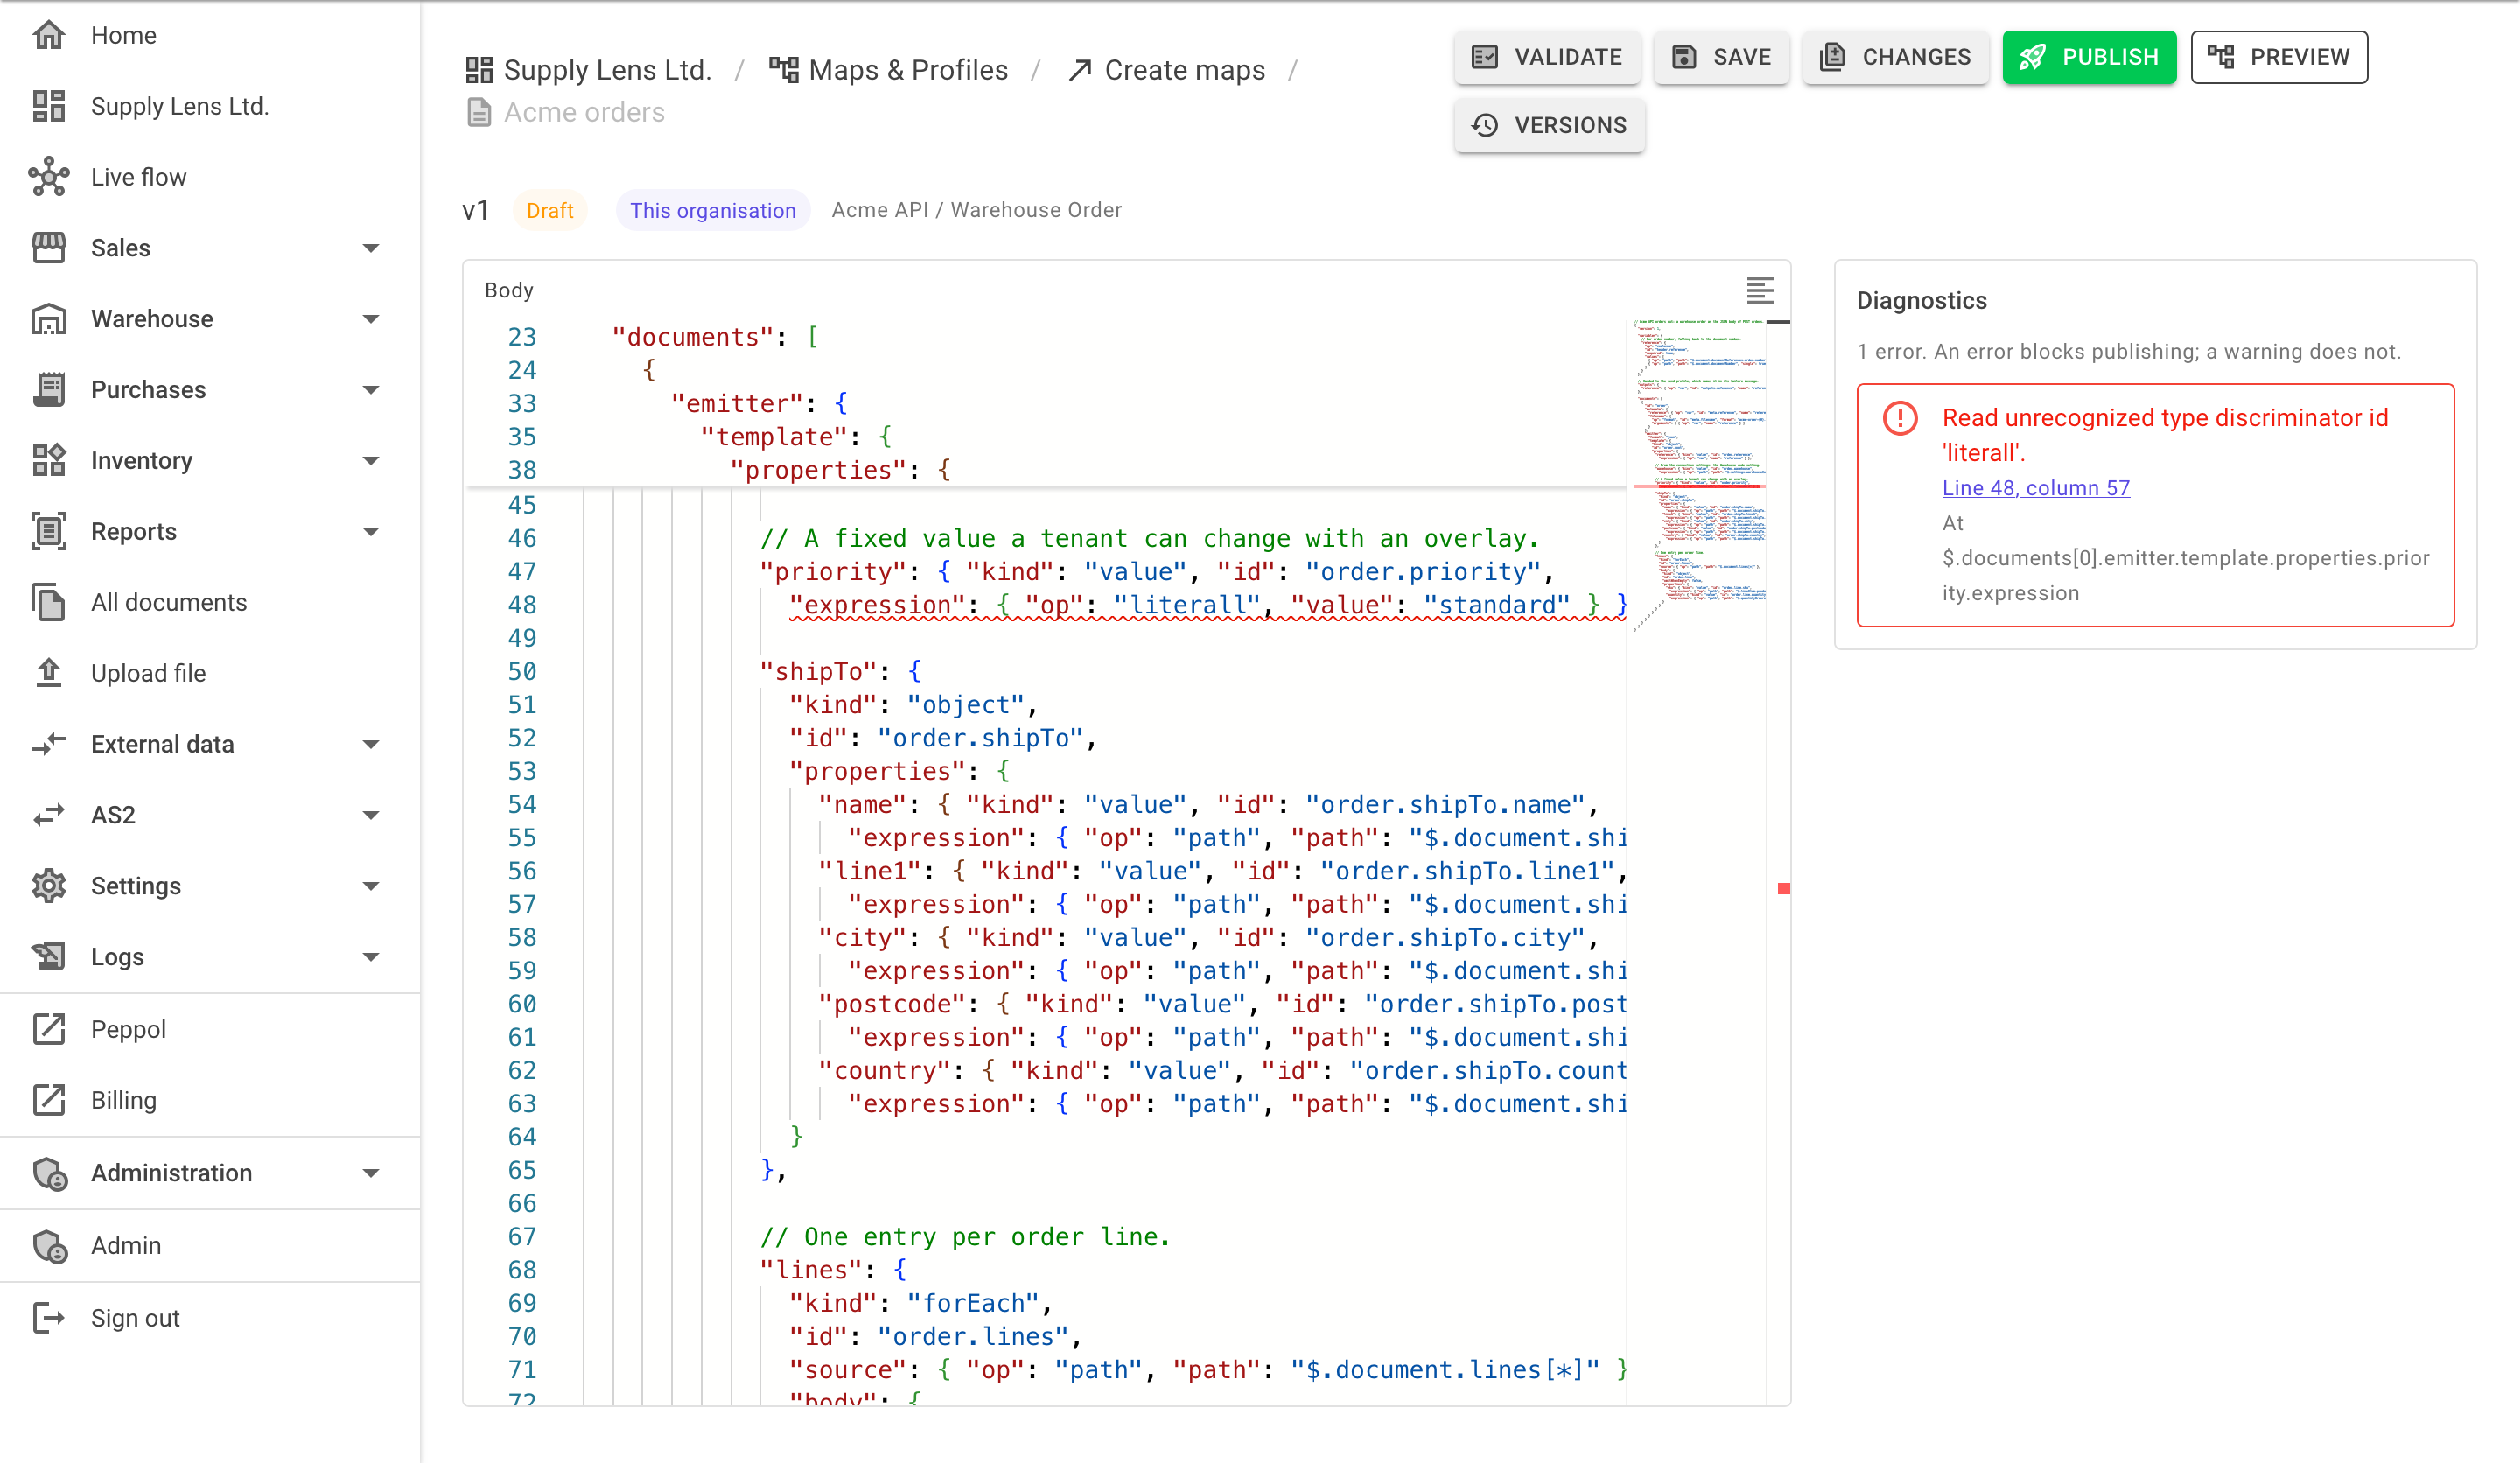Click the Upload file arrow icon

48,672
